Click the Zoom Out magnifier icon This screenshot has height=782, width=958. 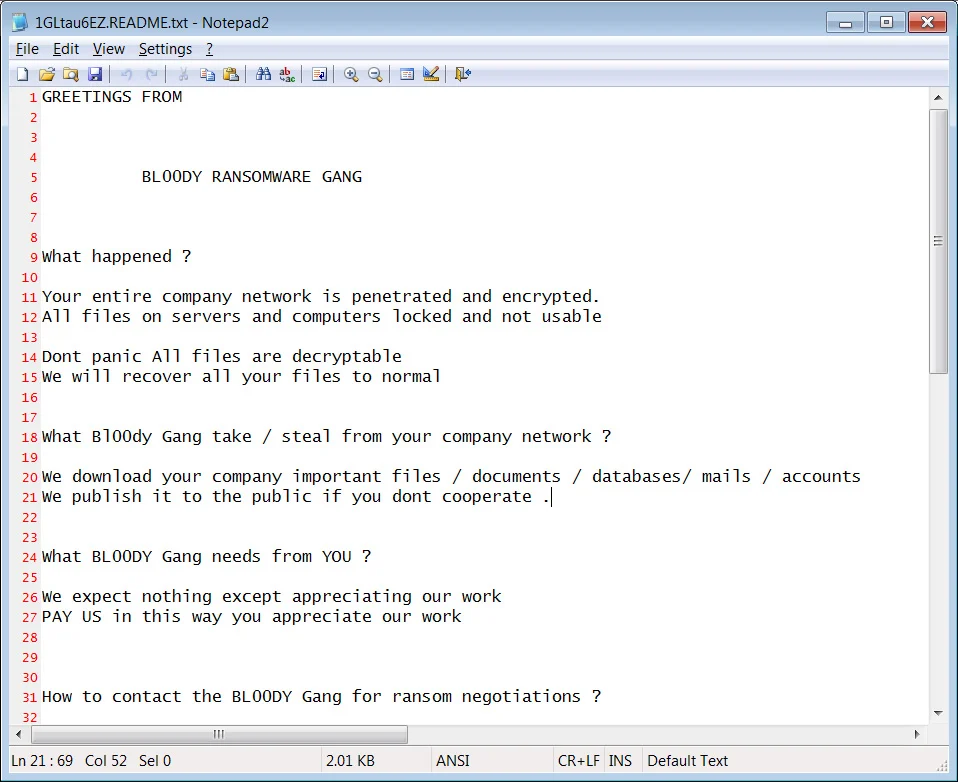tap(375, 74)
